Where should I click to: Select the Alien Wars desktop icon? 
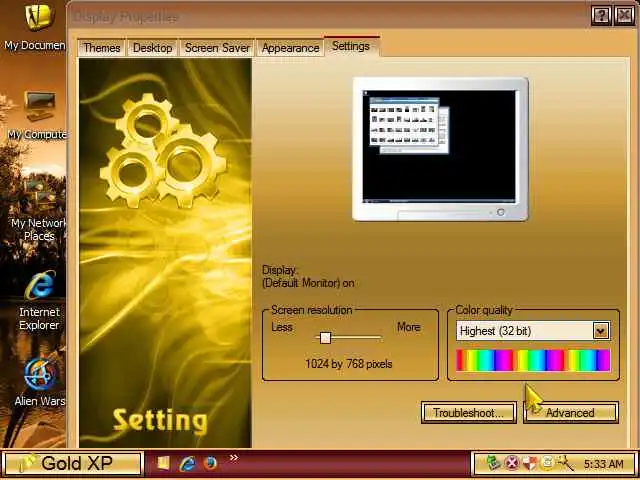(40, 382)
